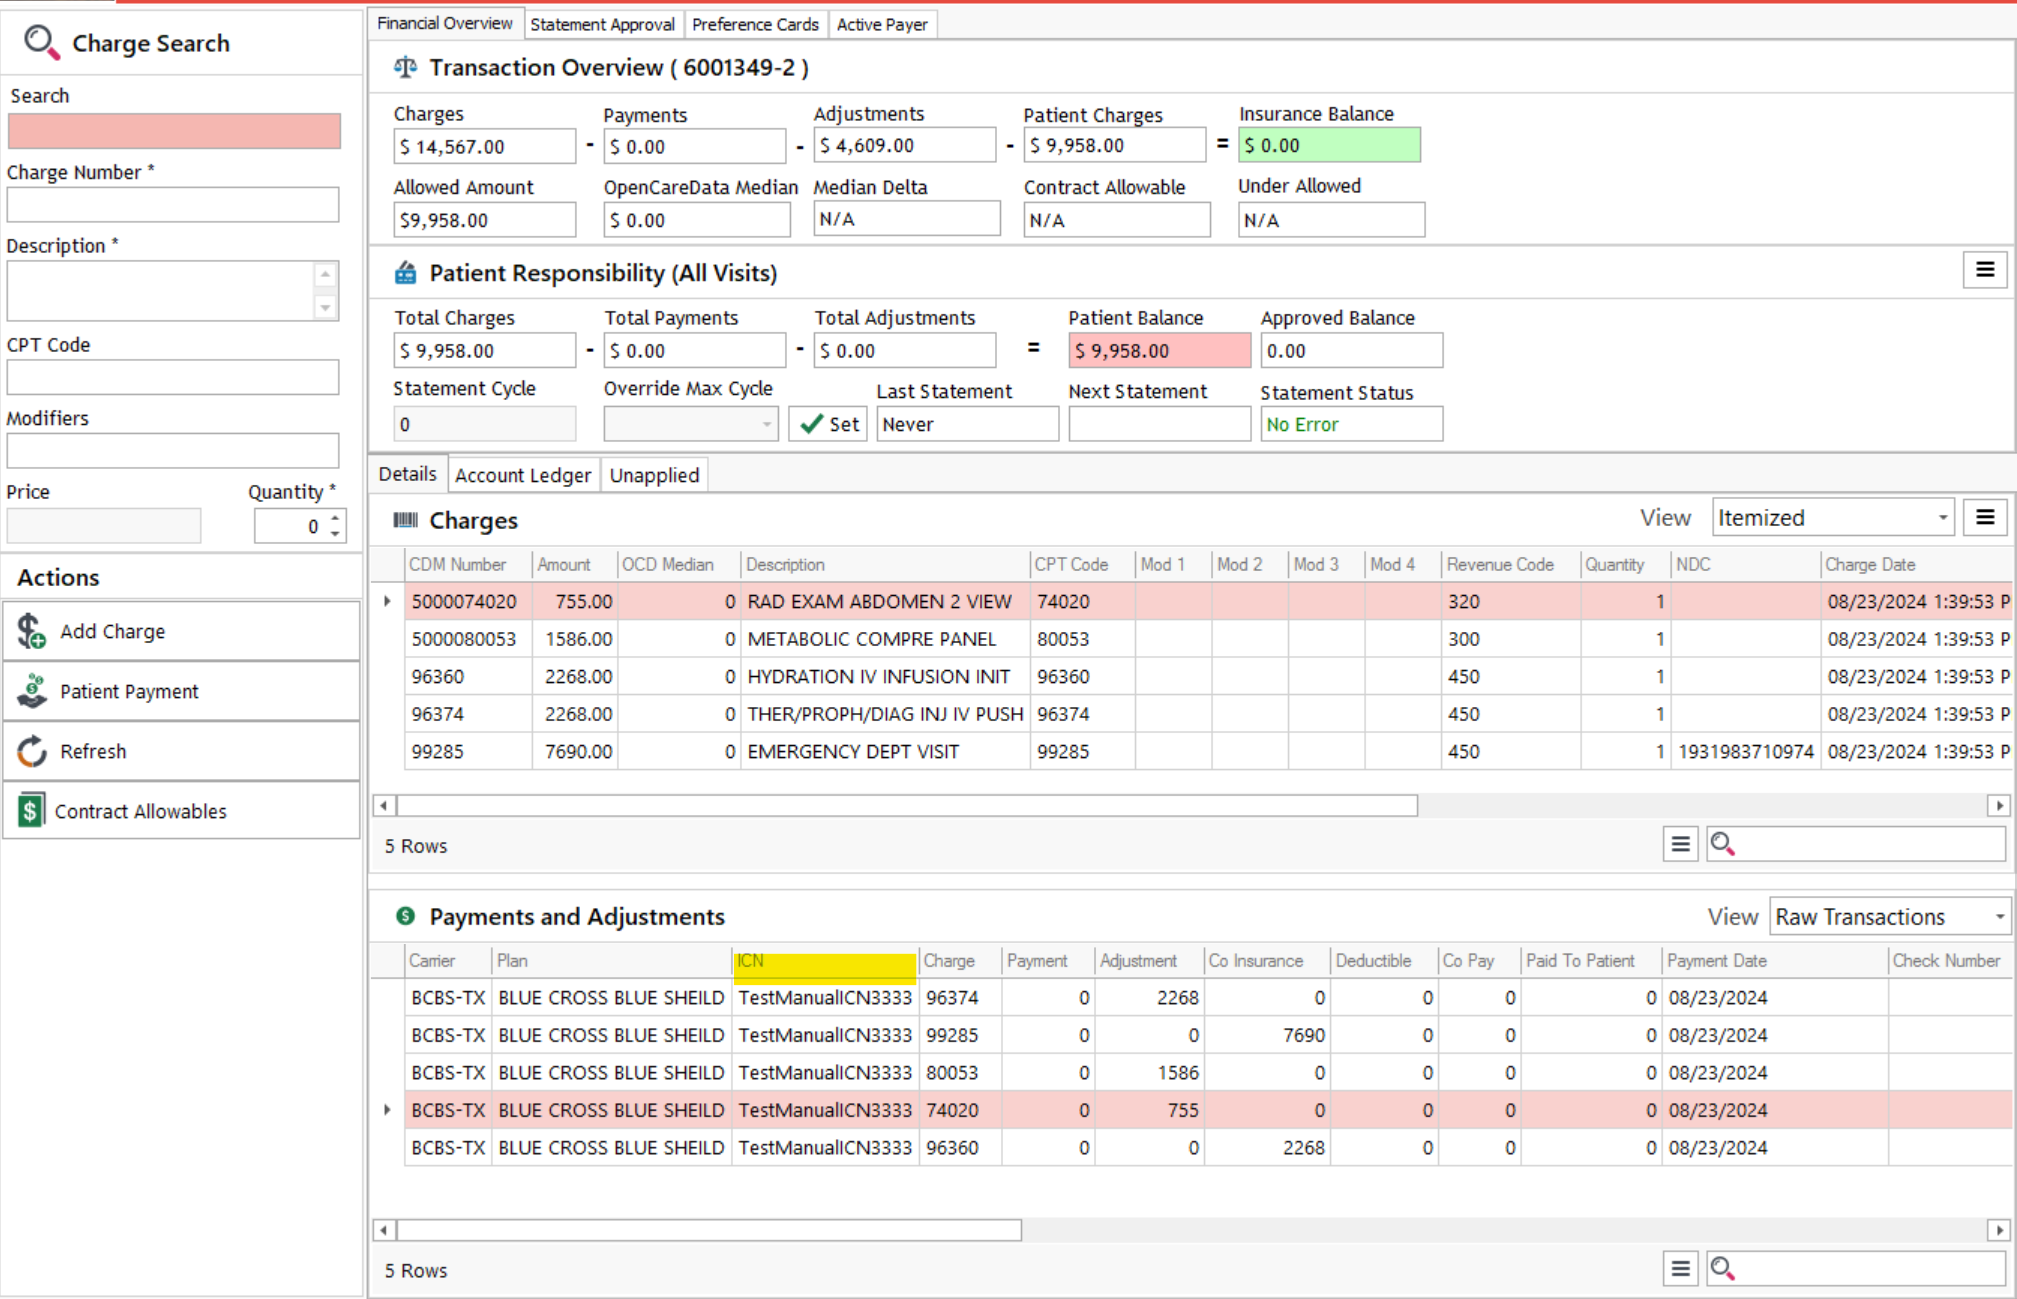Click the yellow-highlighted ICN column header
Screen dimensions: 2017x1299
[x=824, y=961]
